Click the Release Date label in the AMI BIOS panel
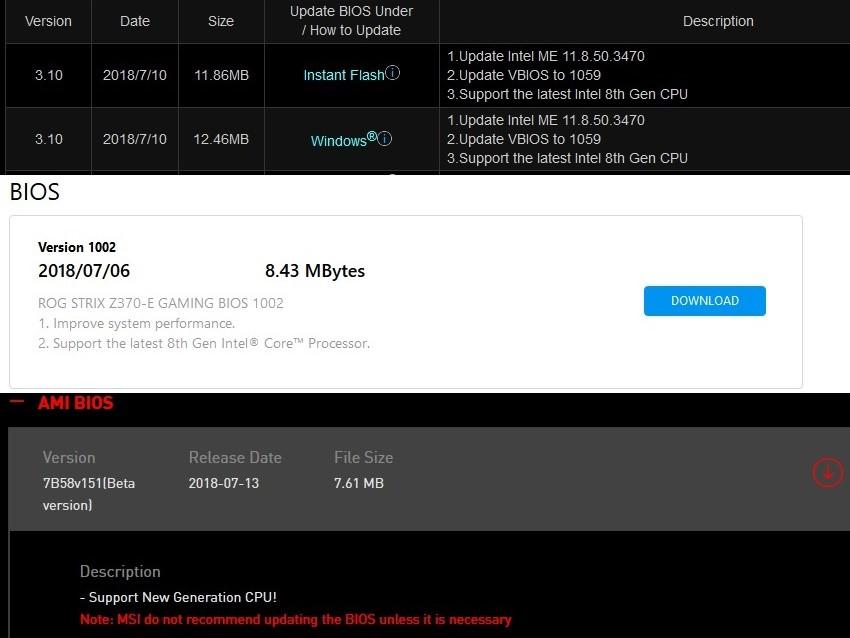The height and width of the screenshot is (638, 850). point(235,457)
